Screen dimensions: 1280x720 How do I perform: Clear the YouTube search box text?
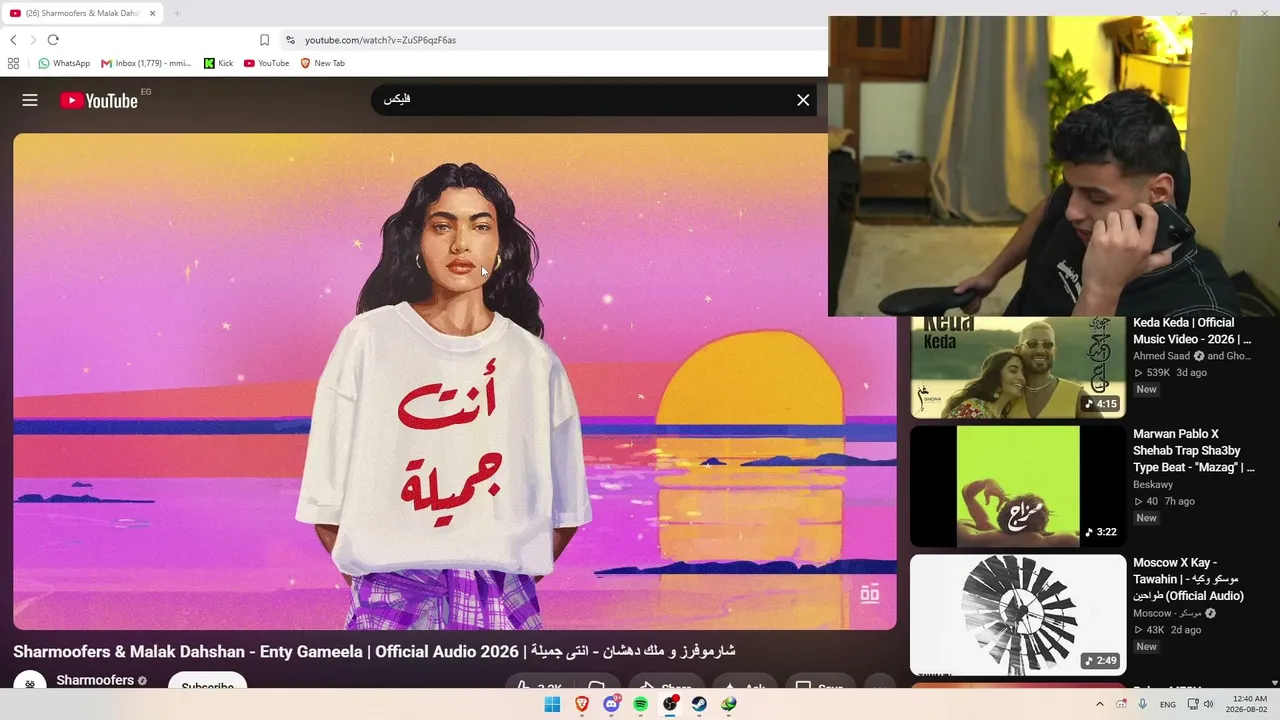pos(803,100)
